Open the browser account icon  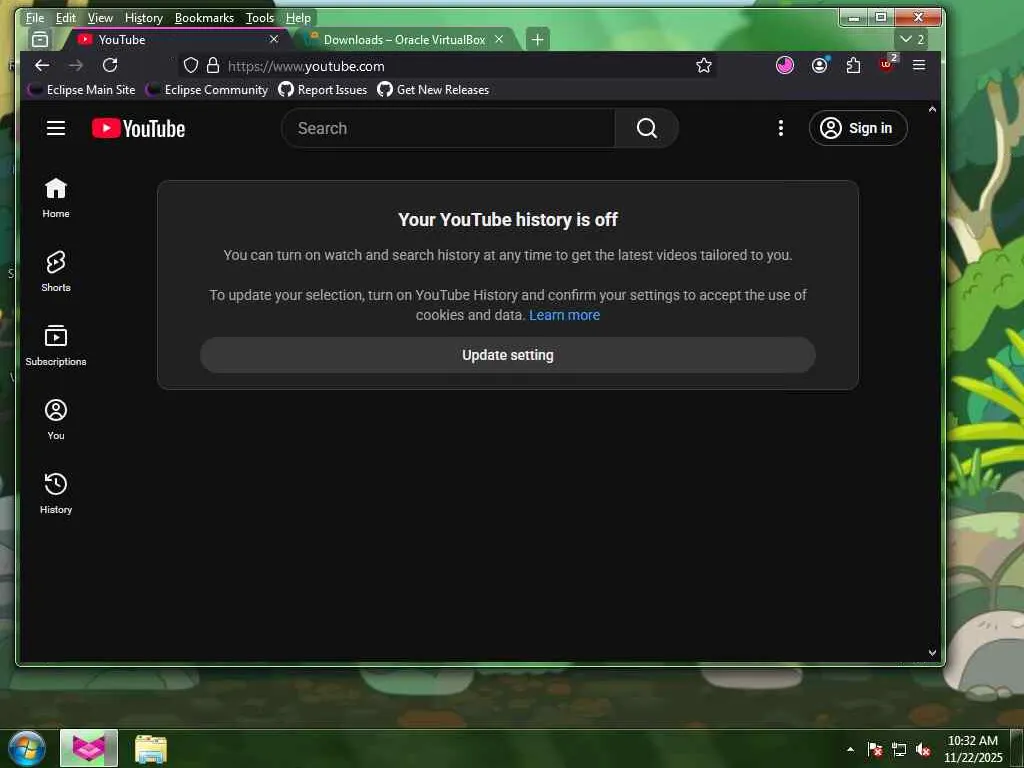coord(819,65)
